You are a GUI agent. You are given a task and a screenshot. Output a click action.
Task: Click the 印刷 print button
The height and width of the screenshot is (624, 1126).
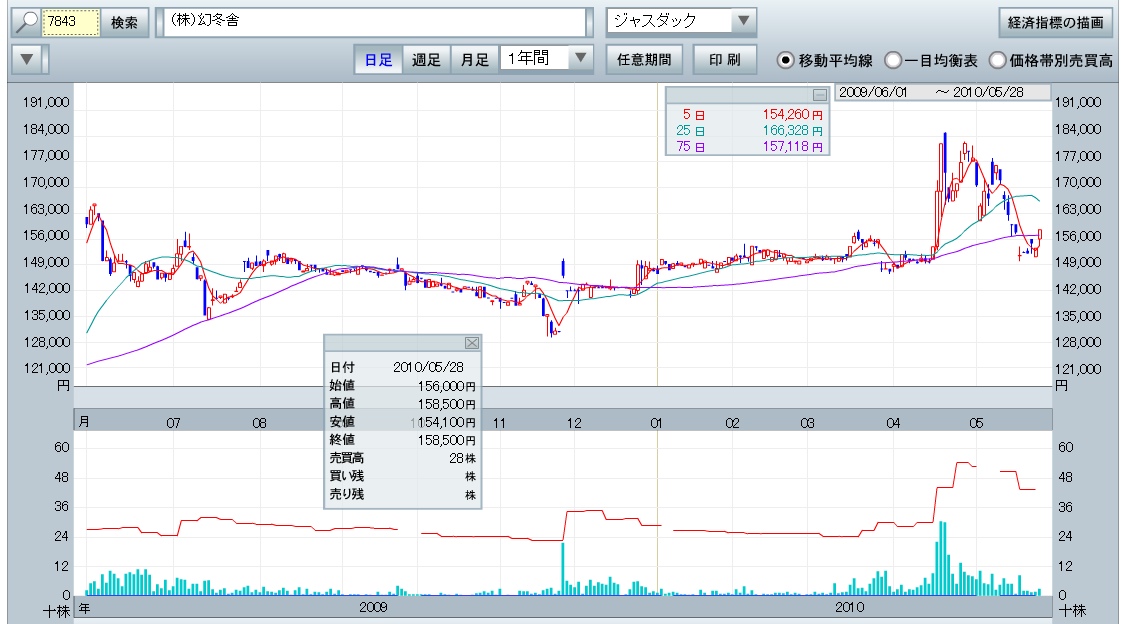(725, 59)
